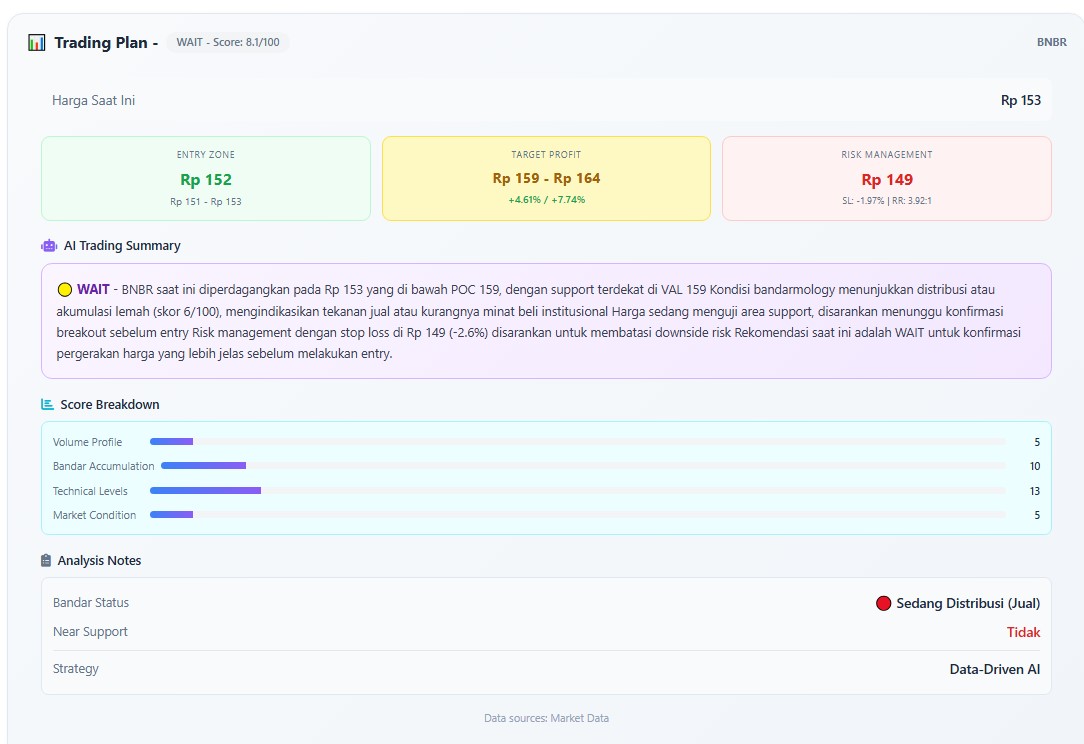Screen dimensions: 1084x744
Task: Select the Risk Management Rp 149 card
Action: coord(886,178)
